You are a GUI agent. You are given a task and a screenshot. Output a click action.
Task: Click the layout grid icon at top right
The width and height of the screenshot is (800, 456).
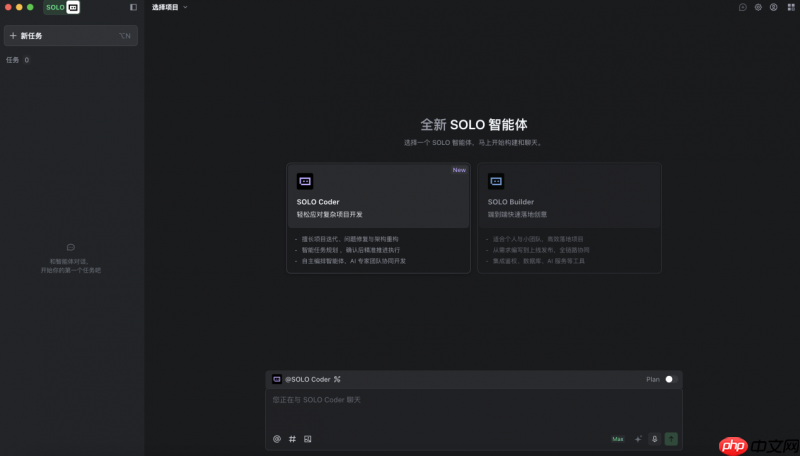tap(791, 7)
